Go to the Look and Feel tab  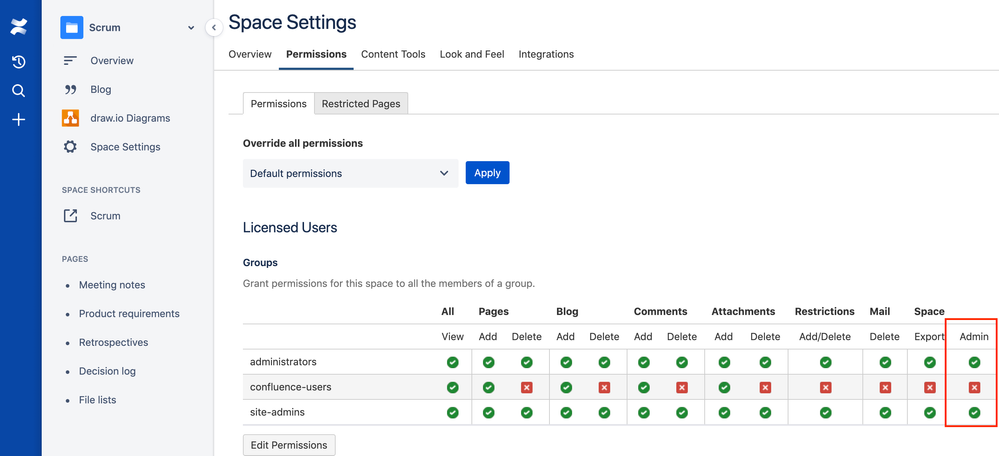click(x=472, y=54)
